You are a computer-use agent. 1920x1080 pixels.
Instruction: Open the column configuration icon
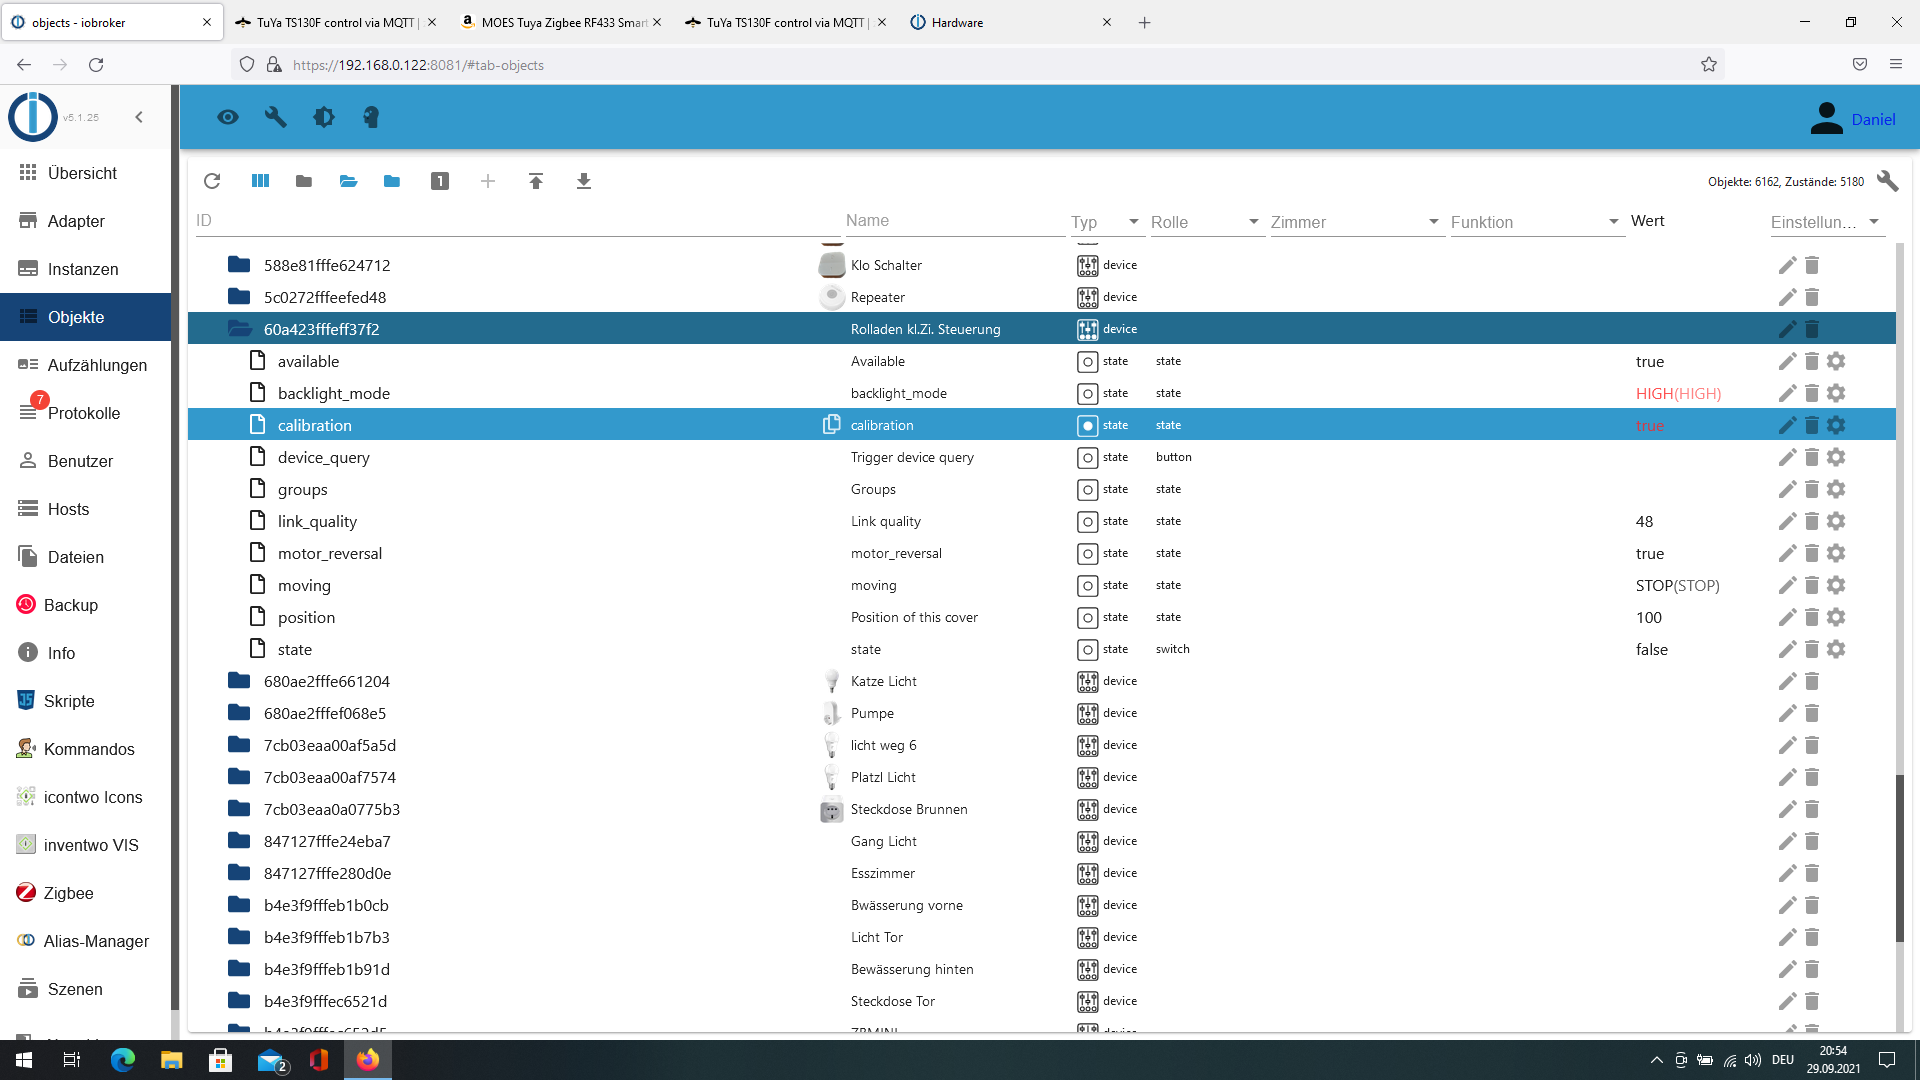tap(260, 181)
